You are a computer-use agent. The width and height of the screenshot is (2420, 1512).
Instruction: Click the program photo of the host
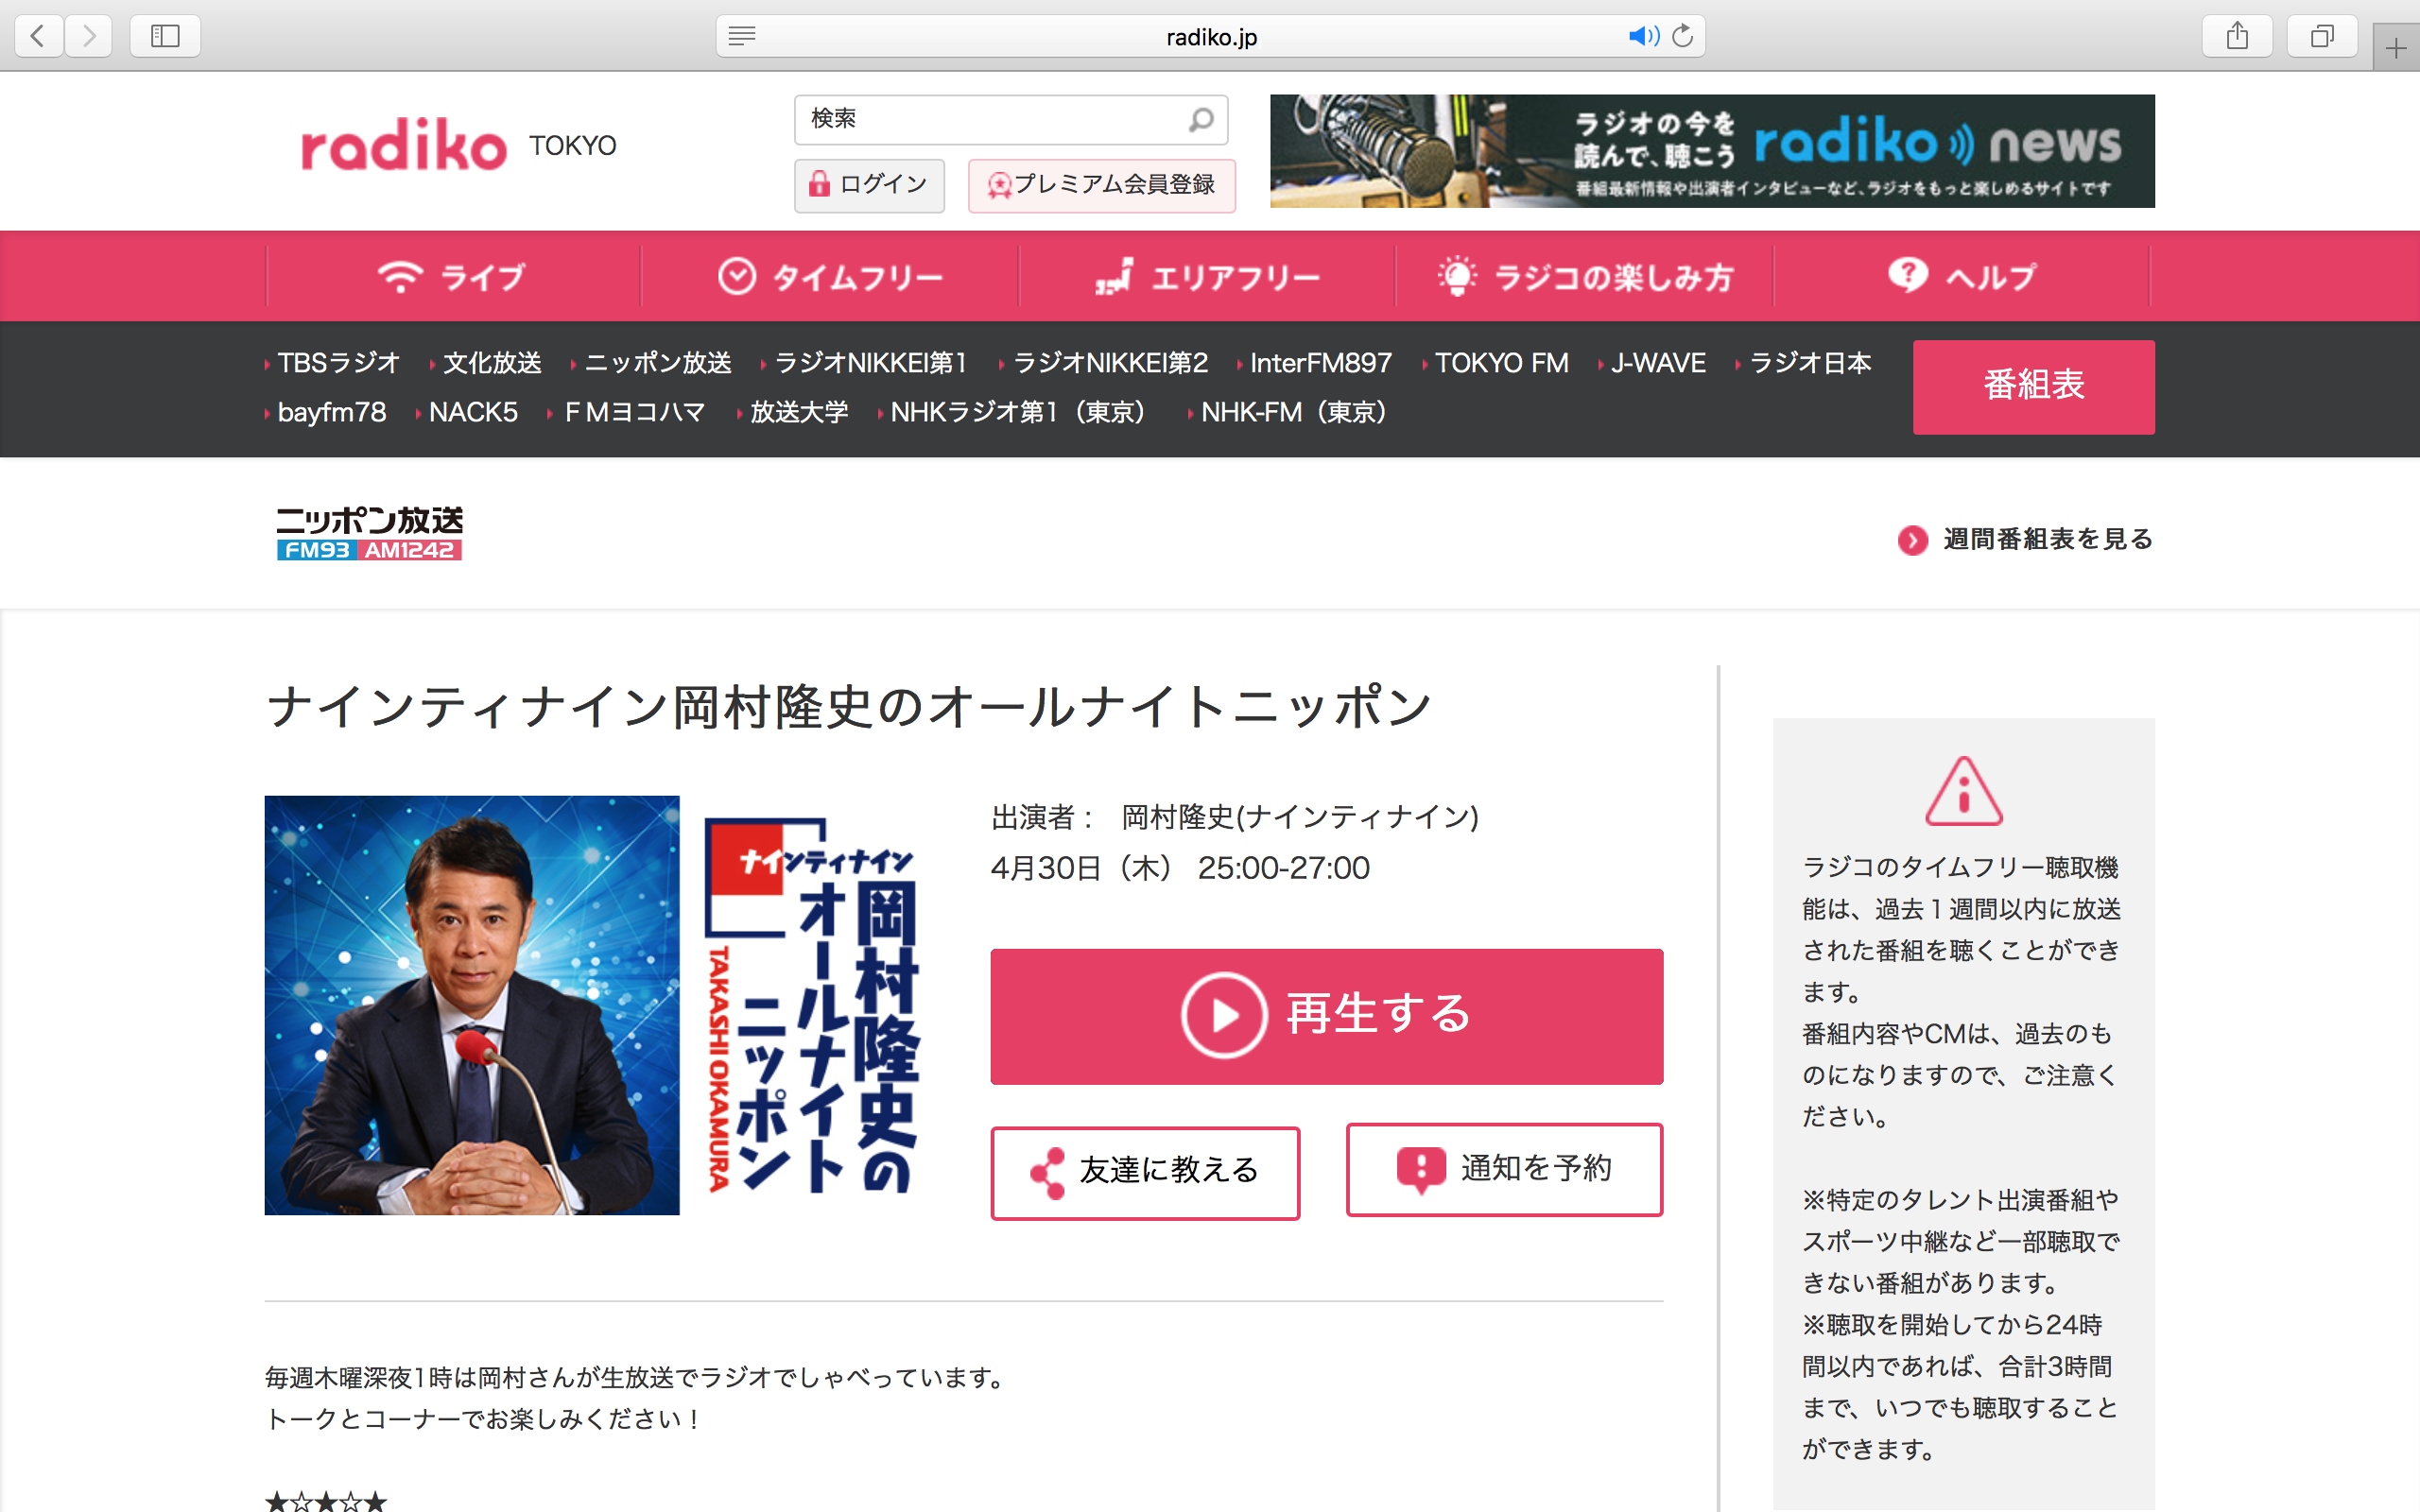(472, 1005)
